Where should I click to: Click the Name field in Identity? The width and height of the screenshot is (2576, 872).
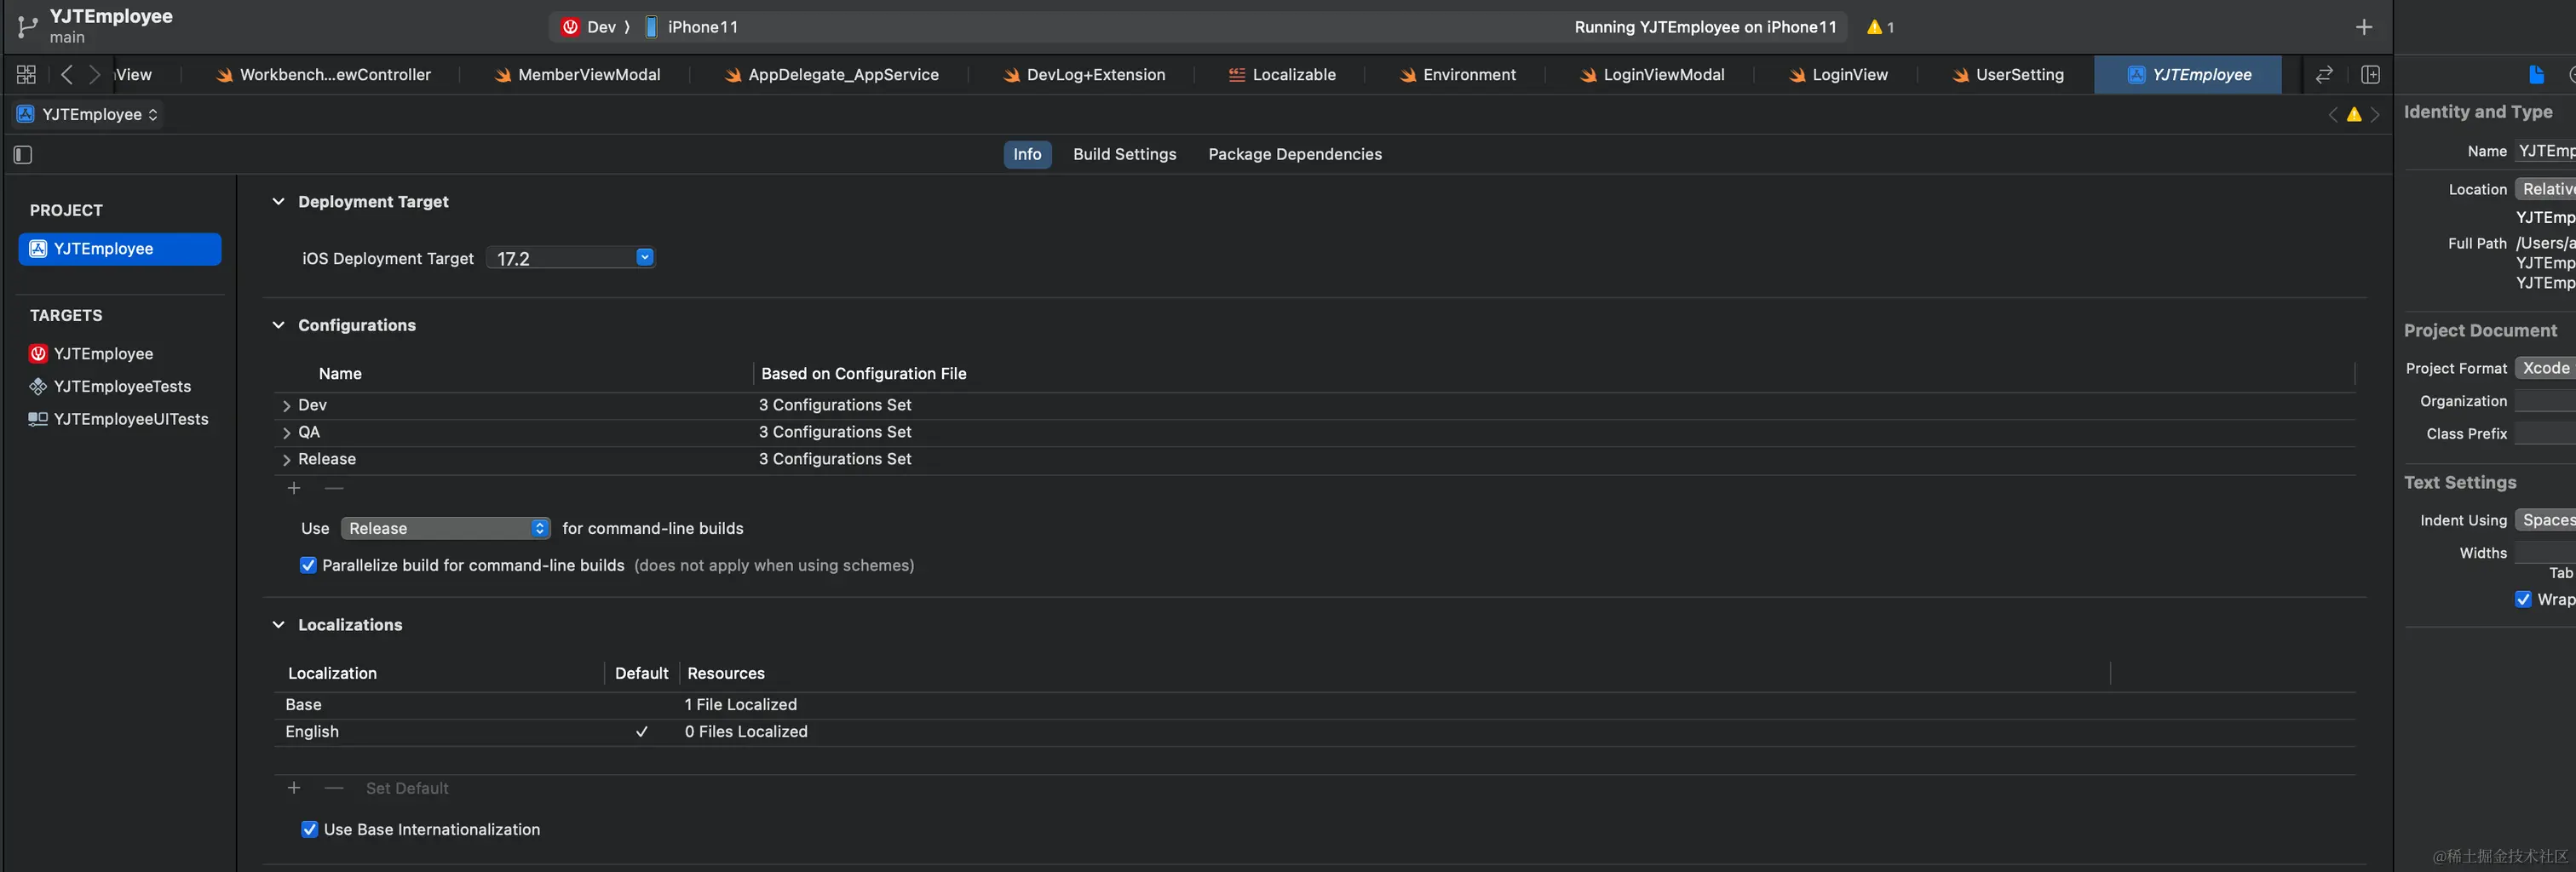click(2545, 152)
